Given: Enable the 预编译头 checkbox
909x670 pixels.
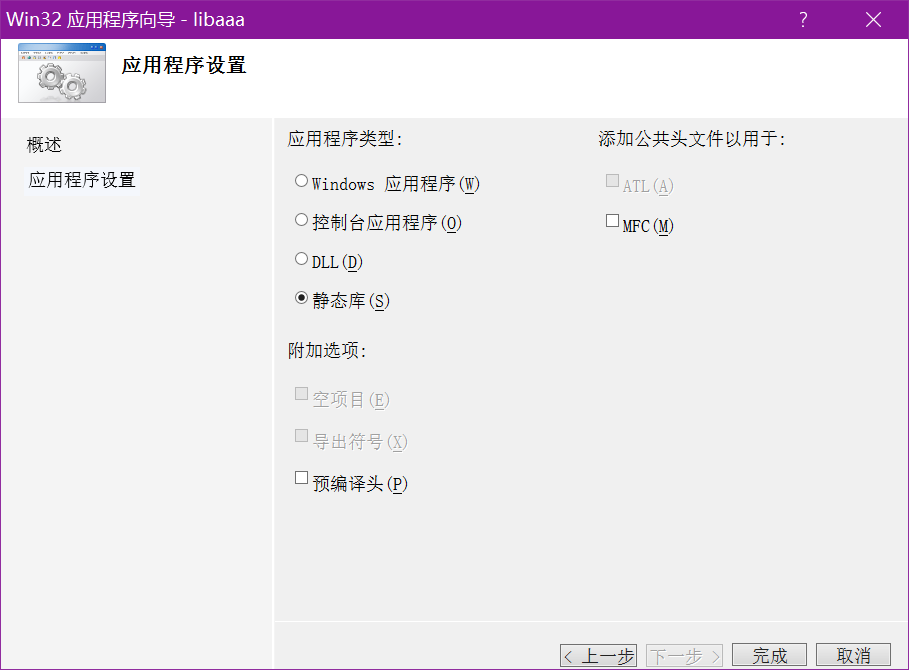Looking at the screenshot, I should tap(301, 479).
